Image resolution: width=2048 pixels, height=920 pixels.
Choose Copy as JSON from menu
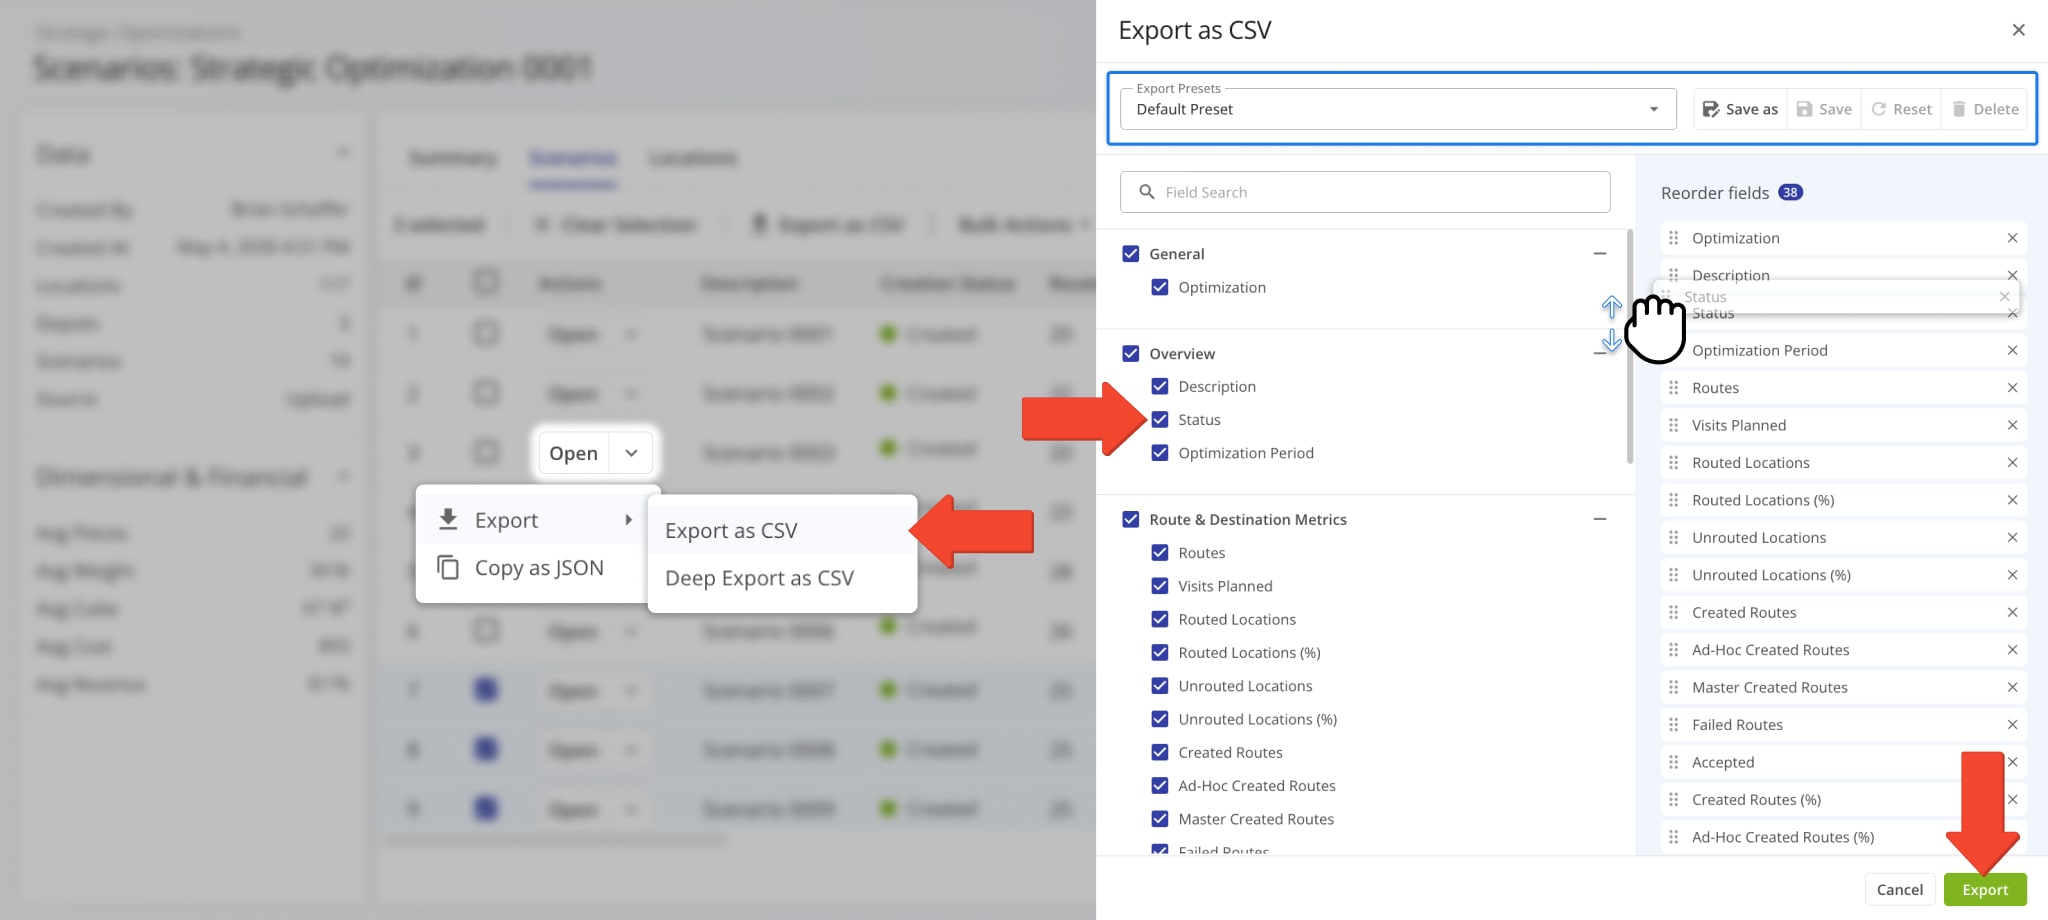coord(538,568)
